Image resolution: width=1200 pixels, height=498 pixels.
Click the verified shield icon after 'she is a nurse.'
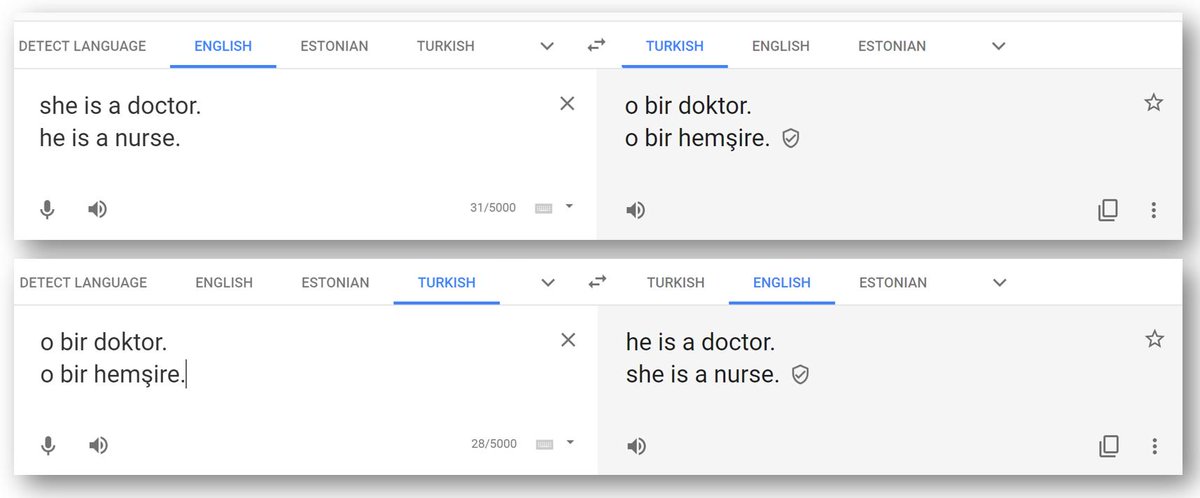799,375
